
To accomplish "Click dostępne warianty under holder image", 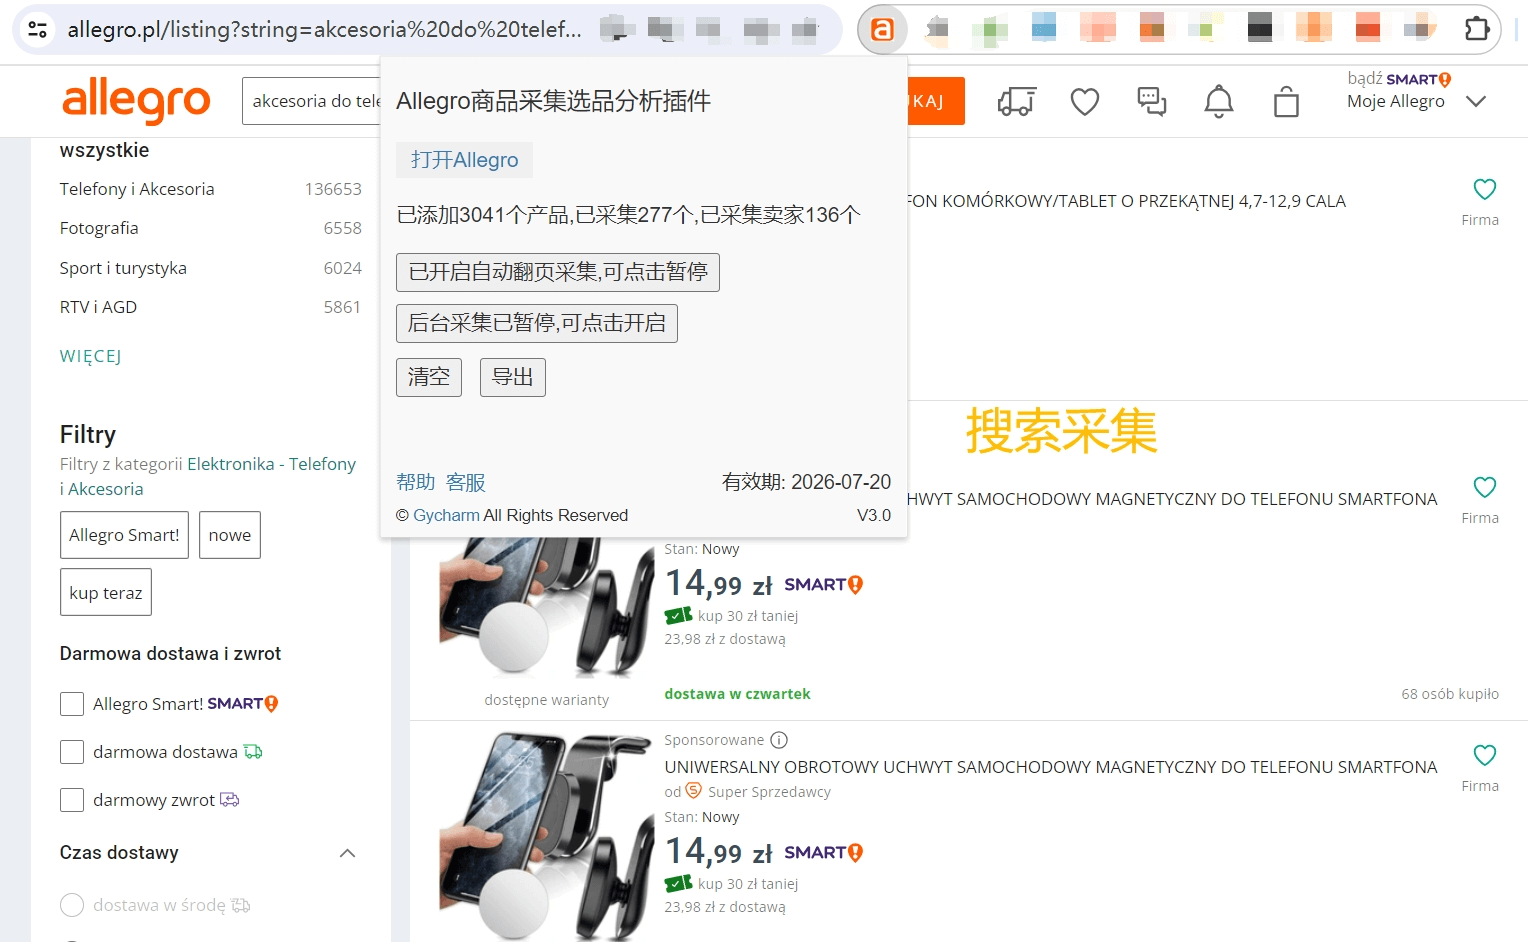I will point(547,700).
